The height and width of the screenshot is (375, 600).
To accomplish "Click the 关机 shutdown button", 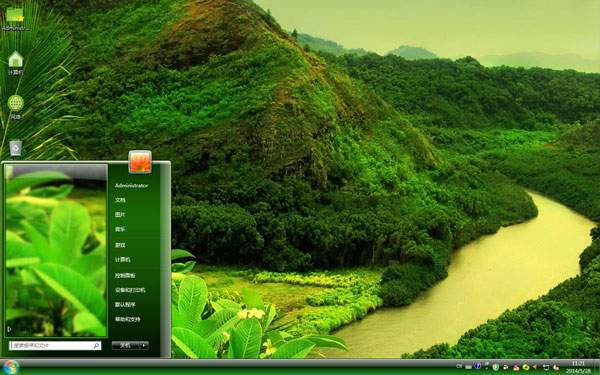I will pyautogui.click(x=126, y=346).
